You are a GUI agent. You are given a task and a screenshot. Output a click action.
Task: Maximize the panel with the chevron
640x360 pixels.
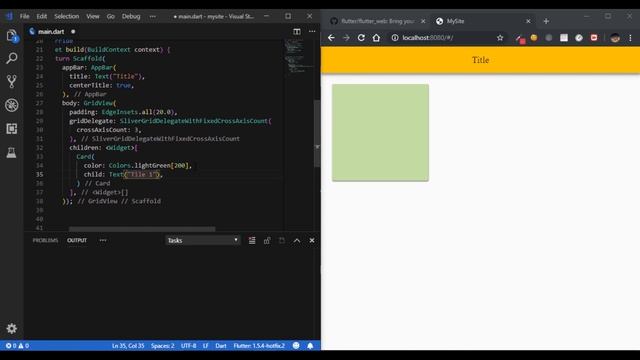pyautogui.click(x=297, y=240)
